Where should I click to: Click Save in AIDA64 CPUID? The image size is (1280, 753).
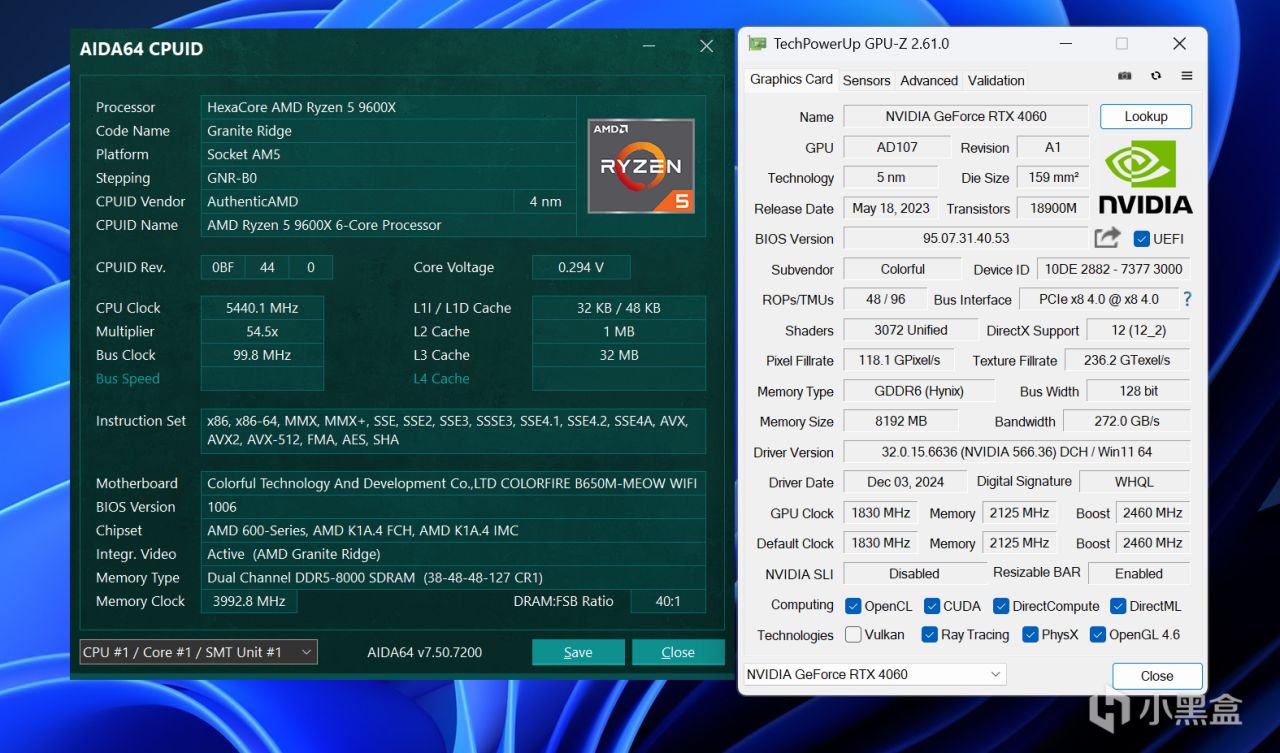point(578,652)
